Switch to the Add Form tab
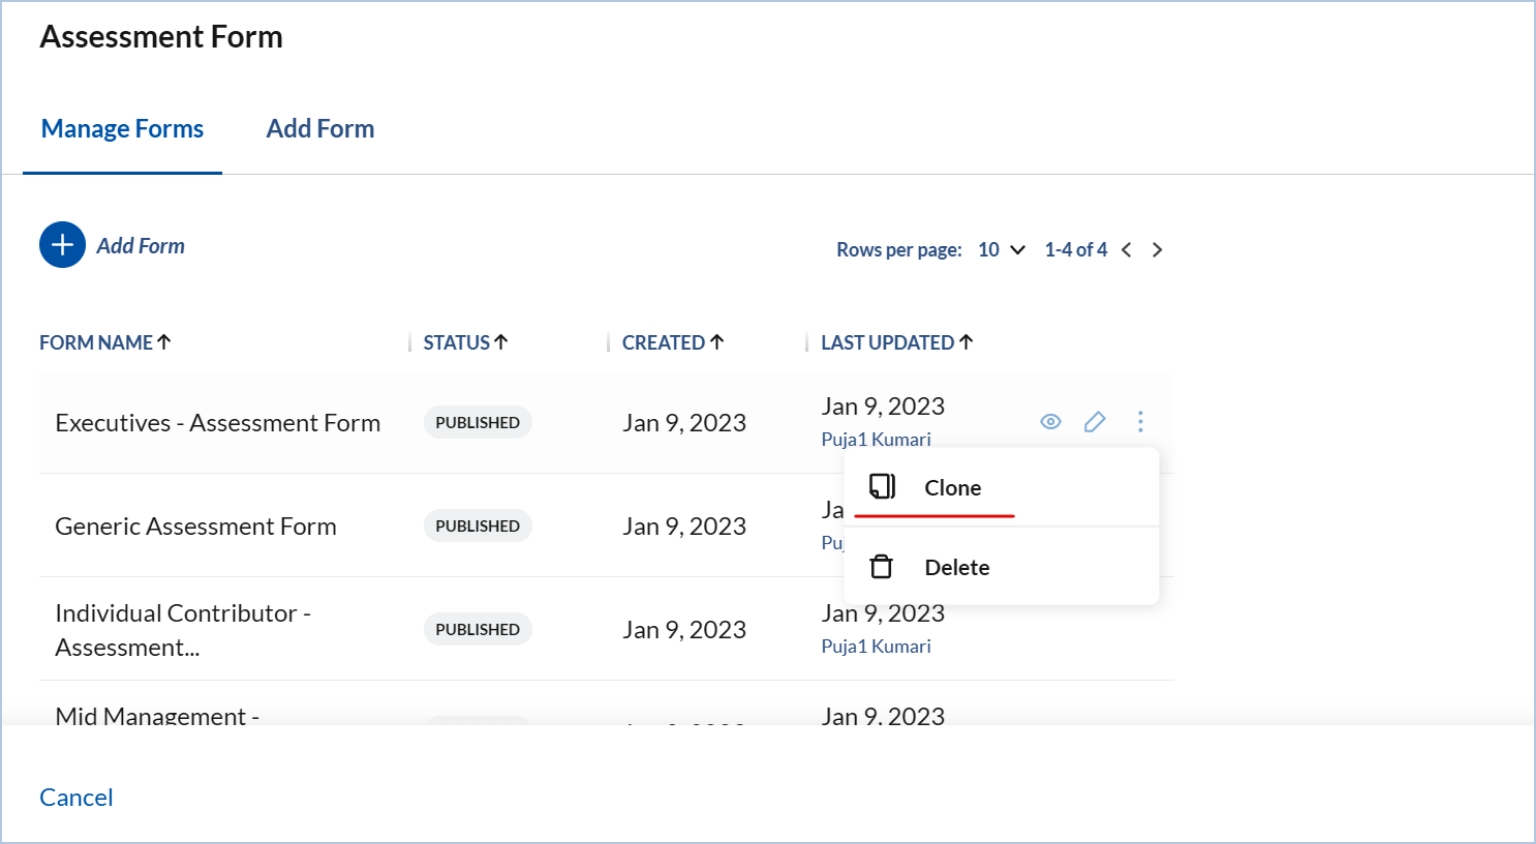 320,129
